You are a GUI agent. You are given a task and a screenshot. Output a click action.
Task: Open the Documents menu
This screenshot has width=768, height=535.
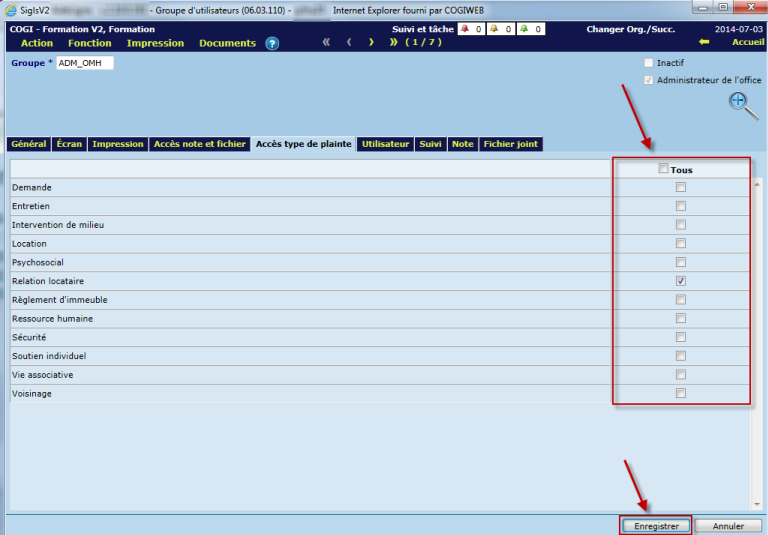pos(227,43)
